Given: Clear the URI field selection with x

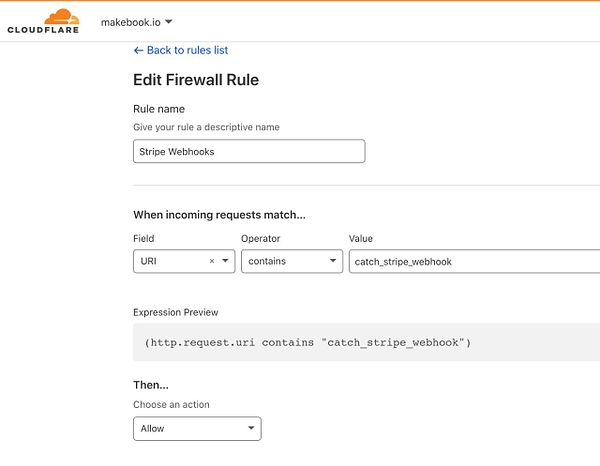Looking at the screenshot, I should point(211,261).
